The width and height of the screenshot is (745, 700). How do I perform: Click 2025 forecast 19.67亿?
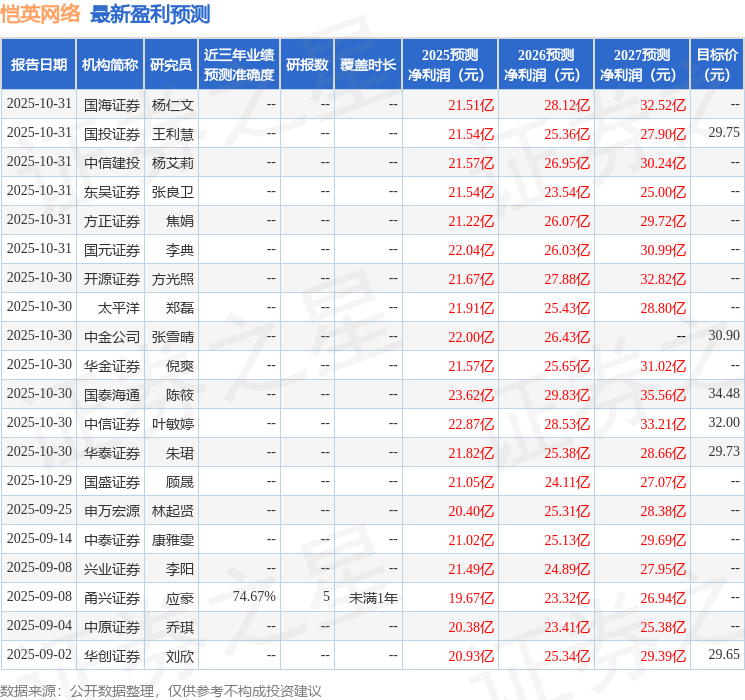pyautogui.click(x=471, y=598)
